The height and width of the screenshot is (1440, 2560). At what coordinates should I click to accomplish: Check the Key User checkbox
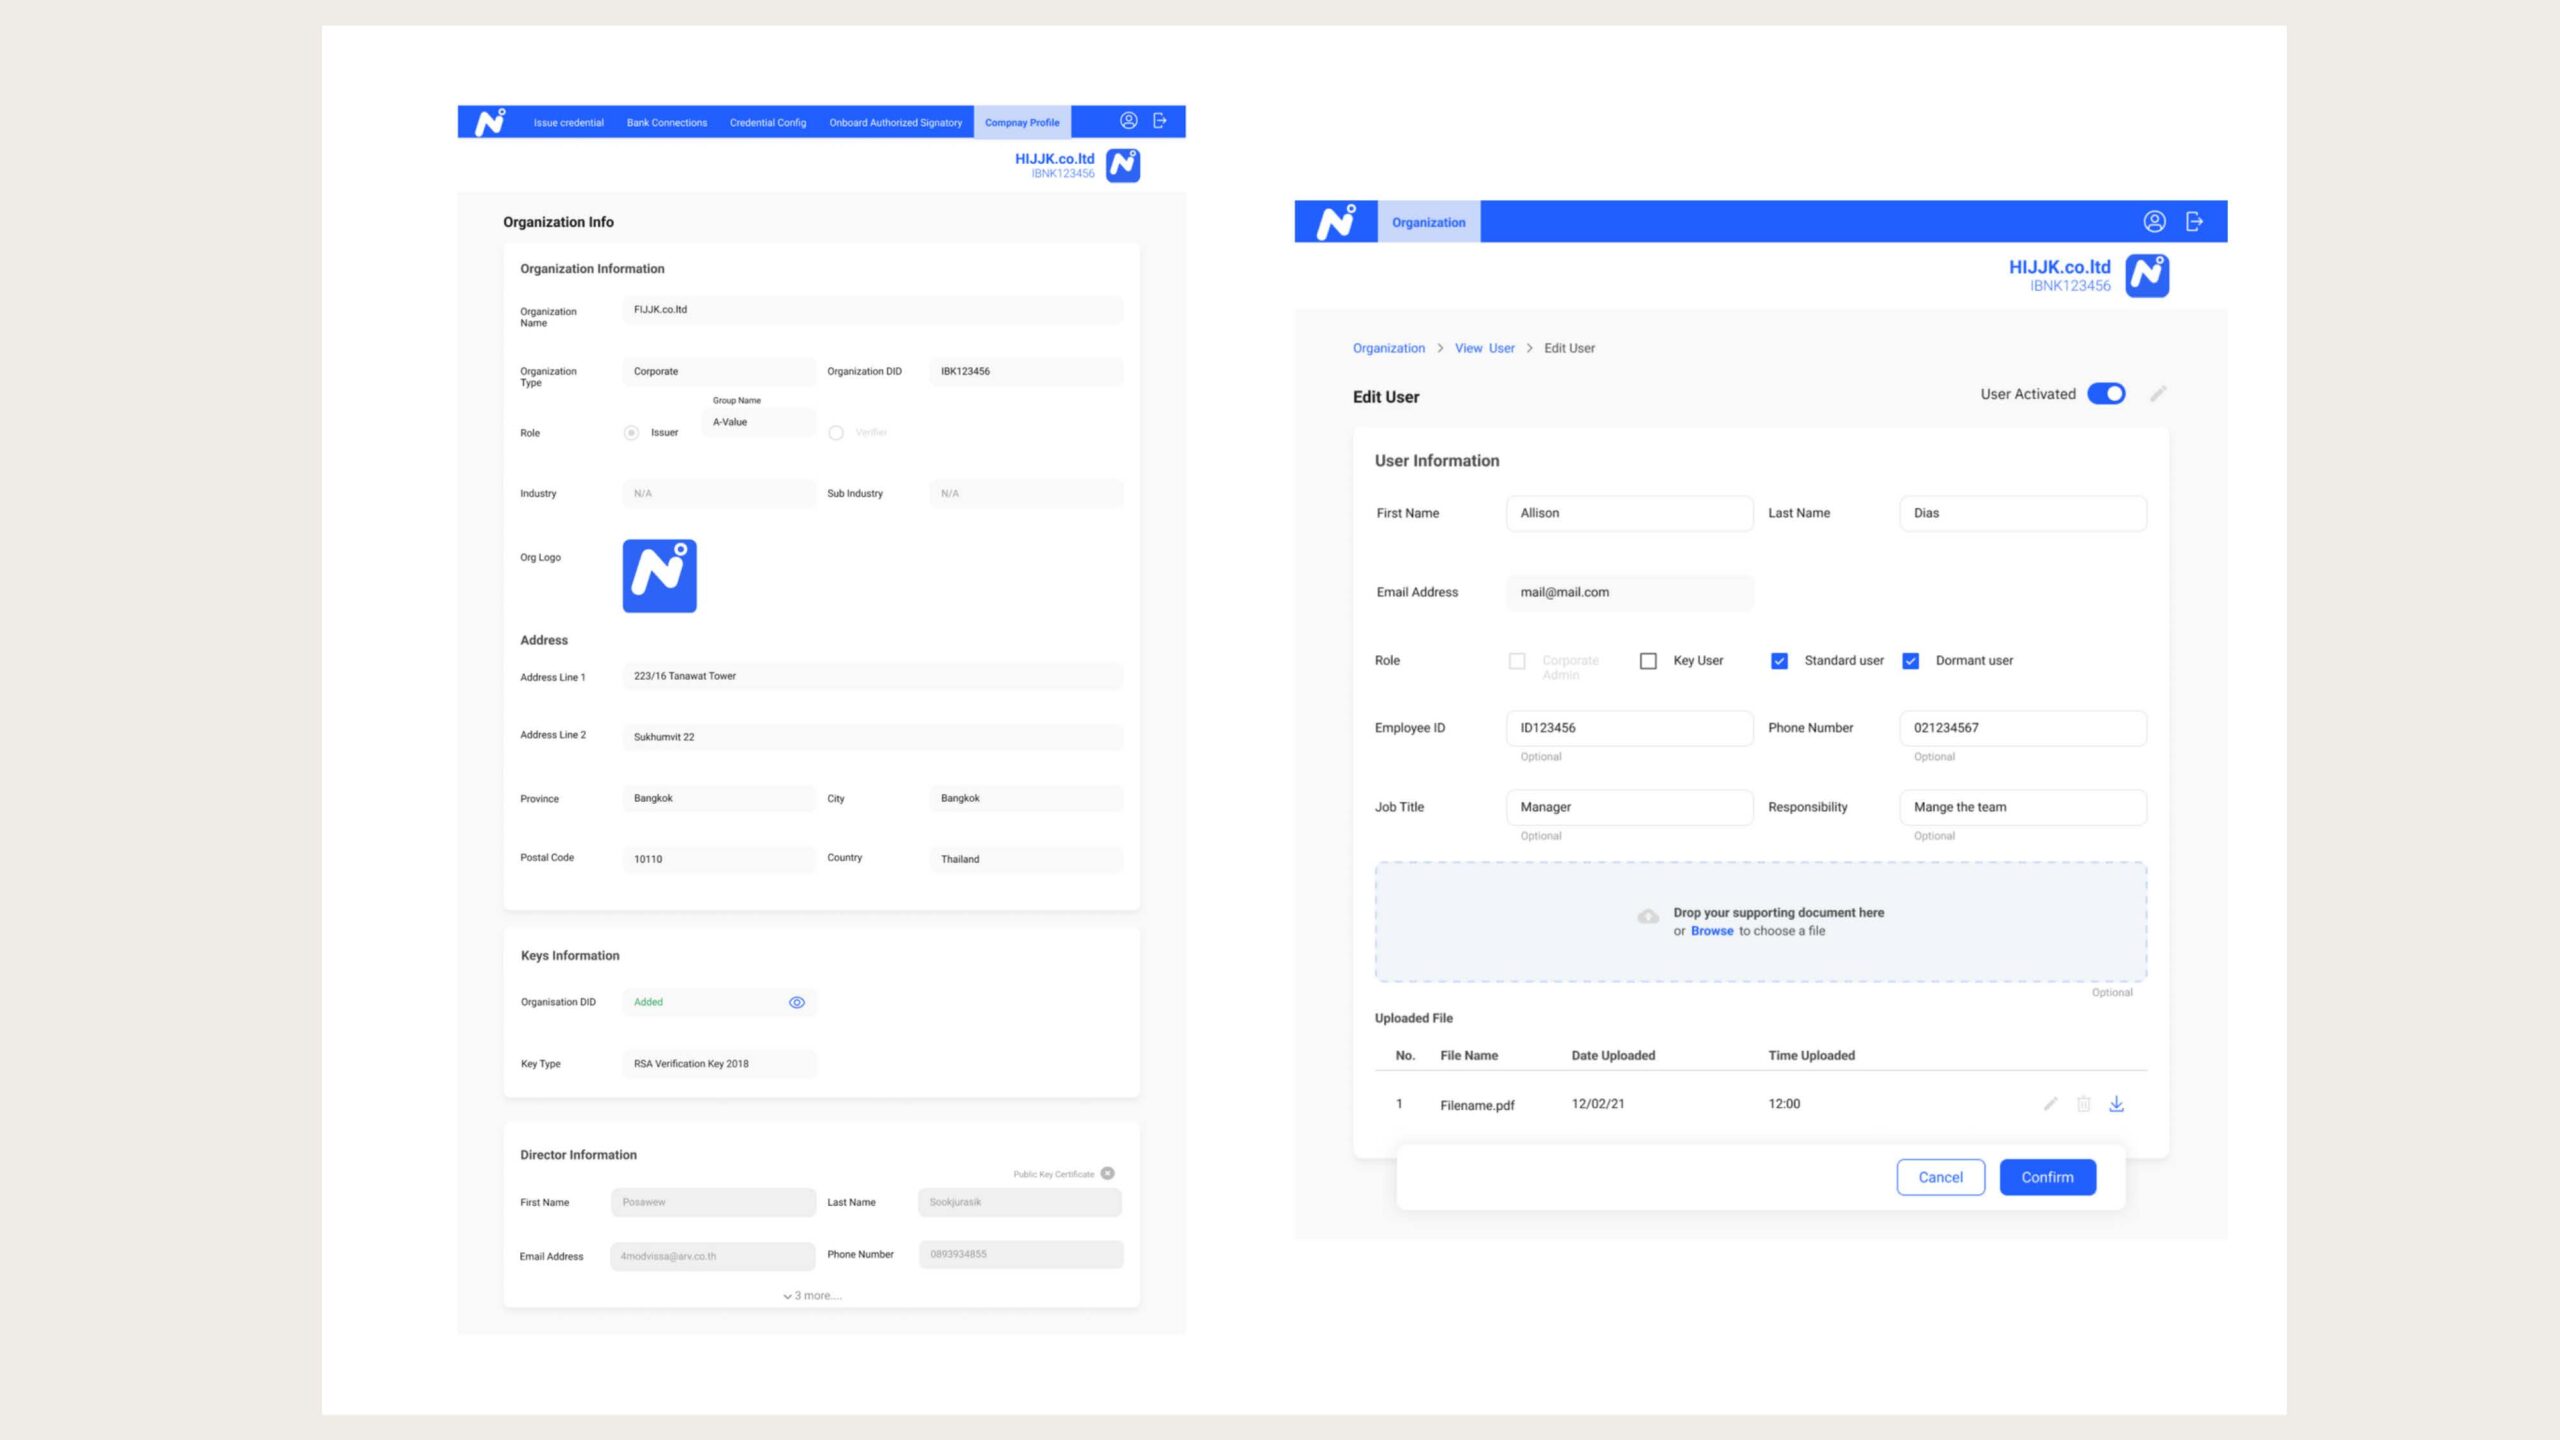pos(1648,661)
